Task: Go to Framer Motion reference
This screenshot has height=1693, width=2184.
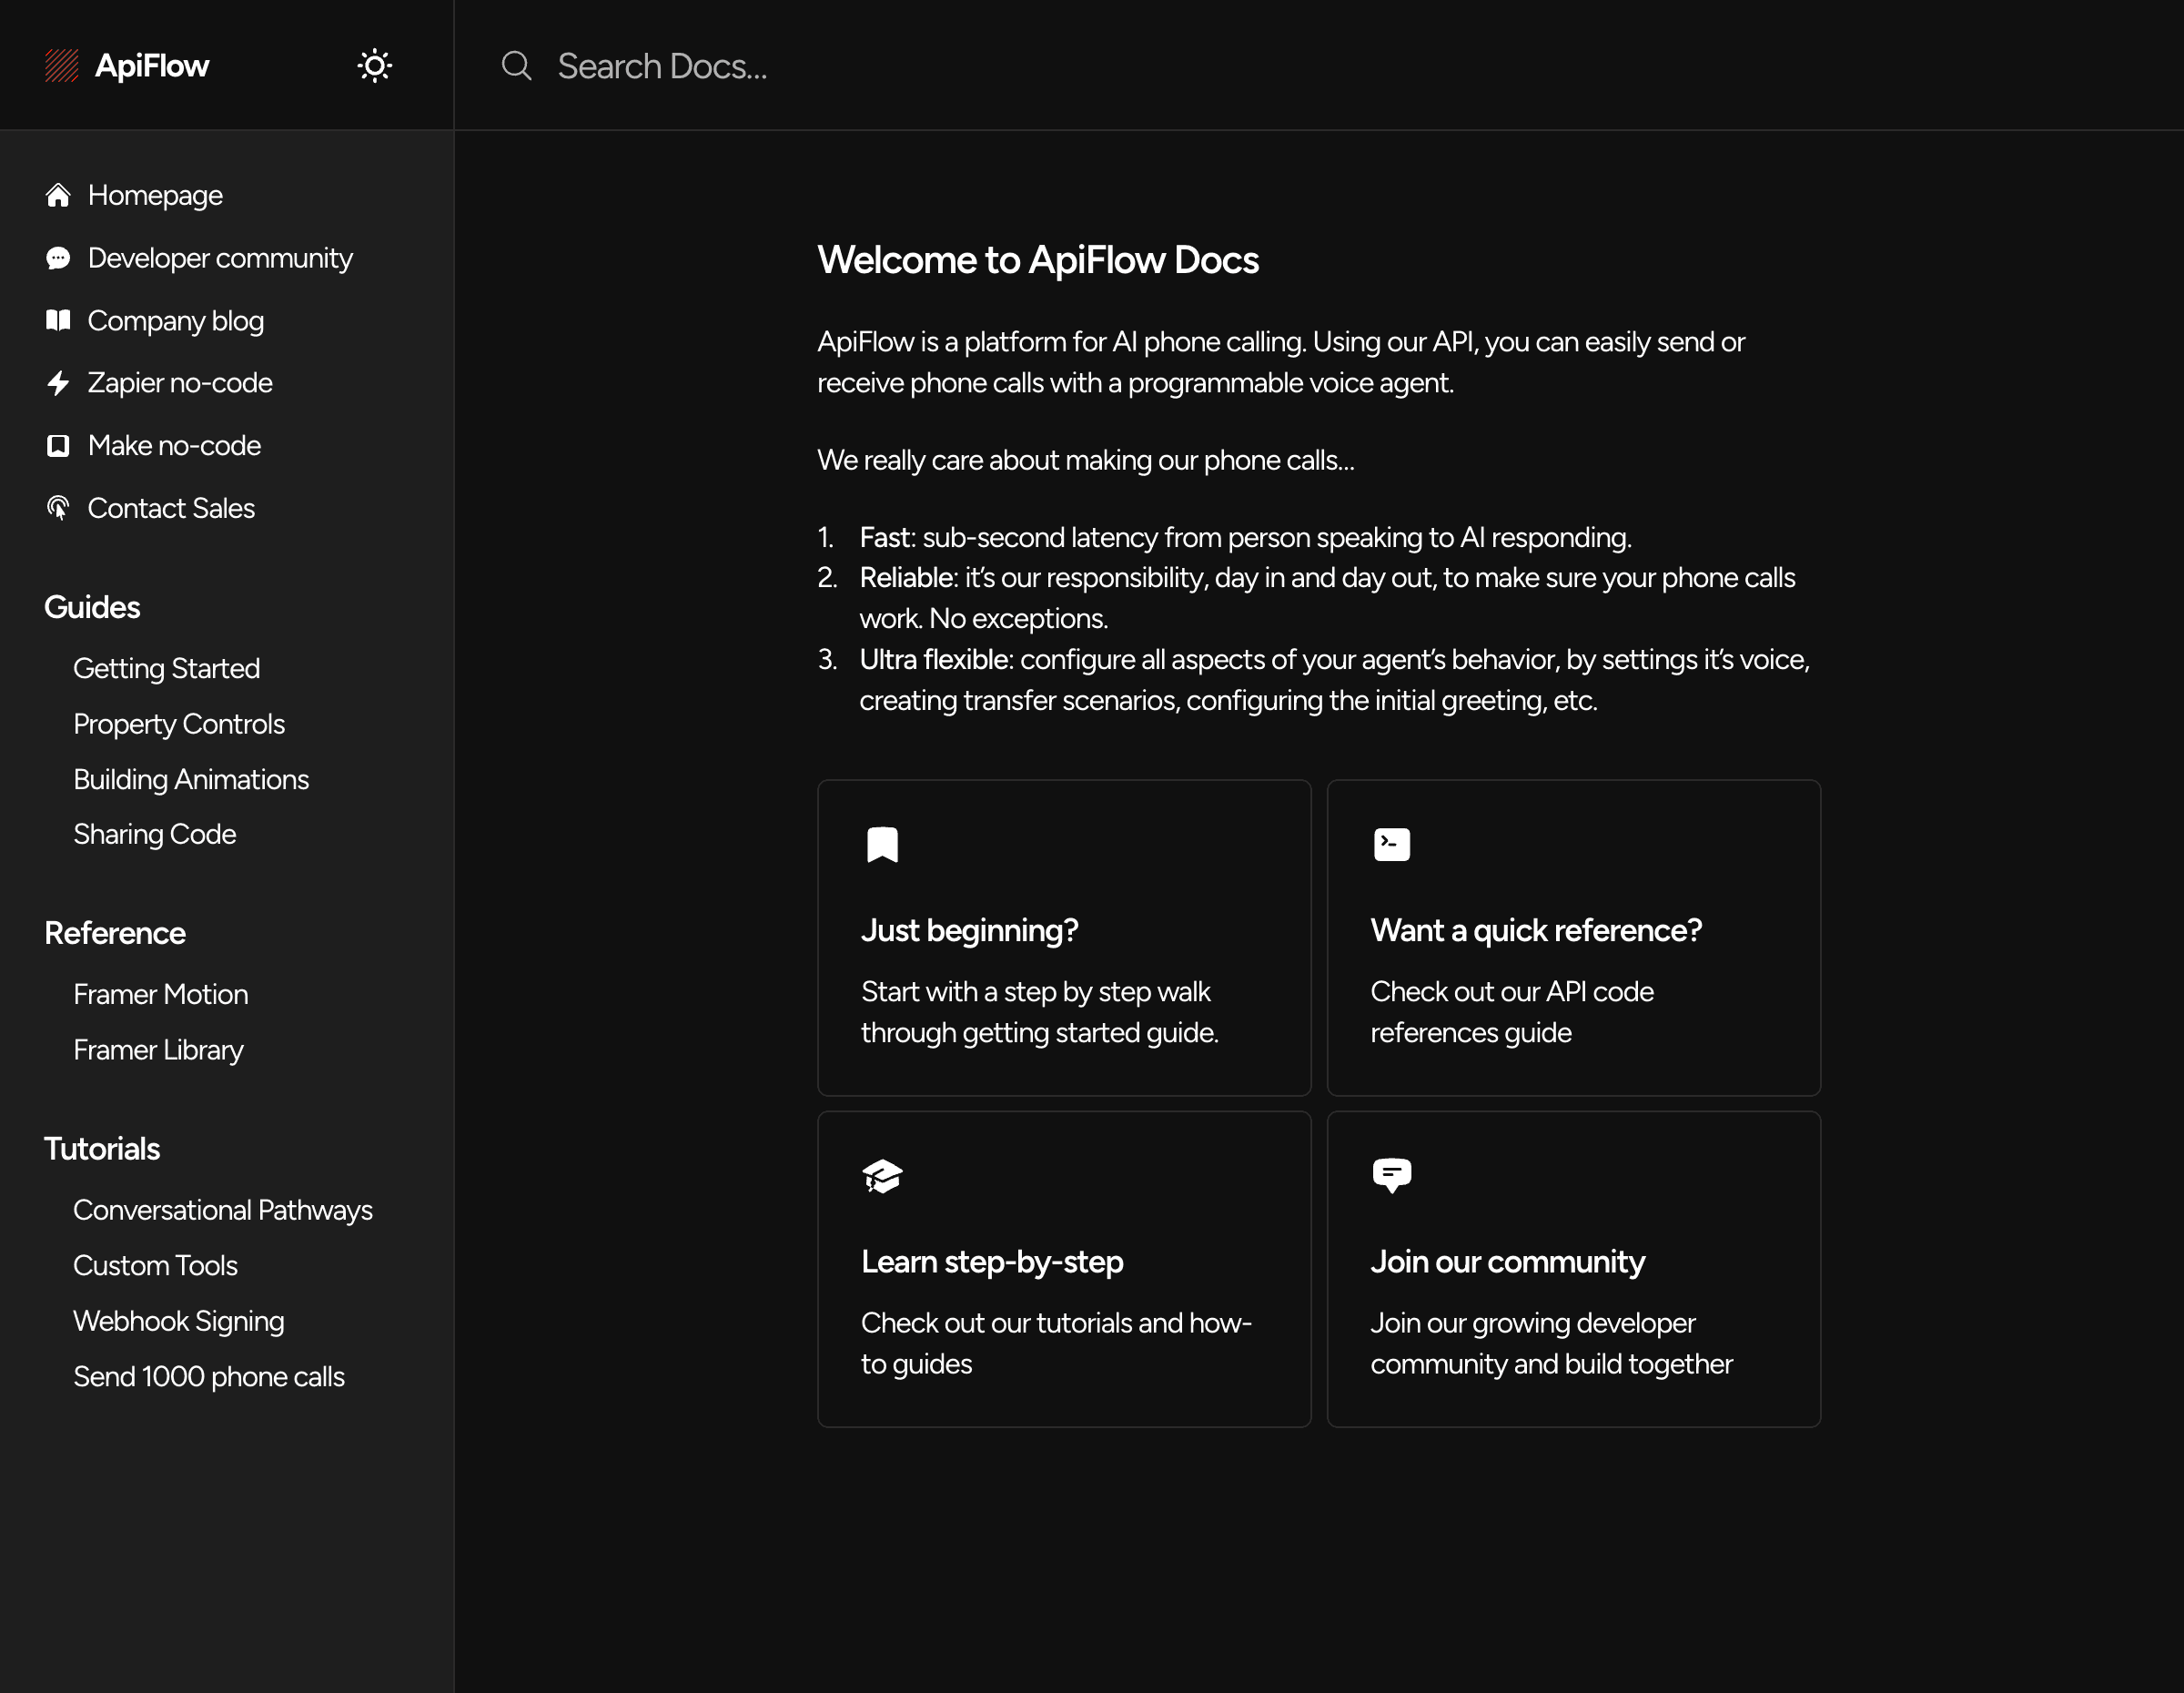Action: pos(160,994)
